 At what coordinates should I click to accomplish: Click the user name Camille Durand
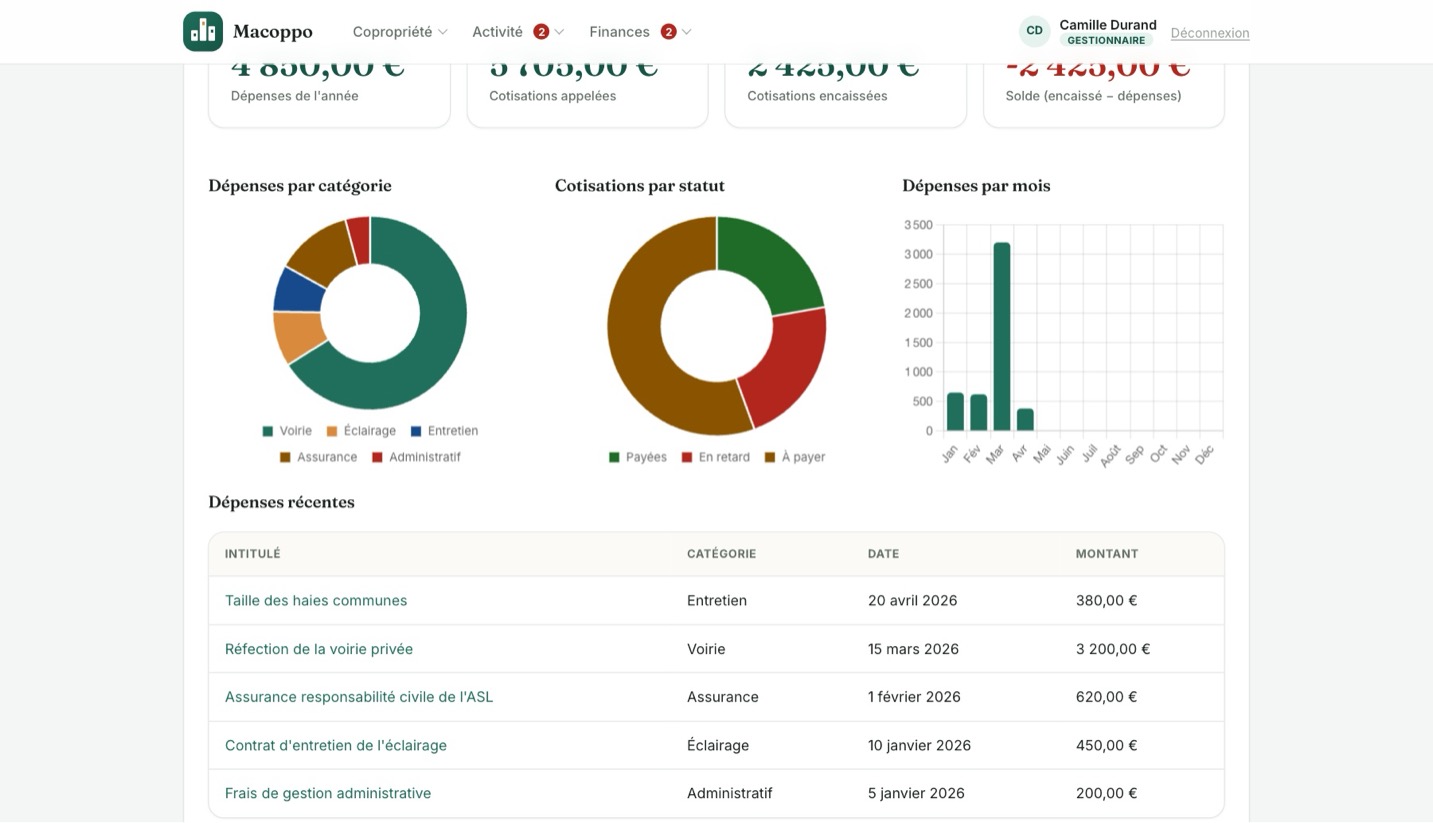tap(1108, 25)
